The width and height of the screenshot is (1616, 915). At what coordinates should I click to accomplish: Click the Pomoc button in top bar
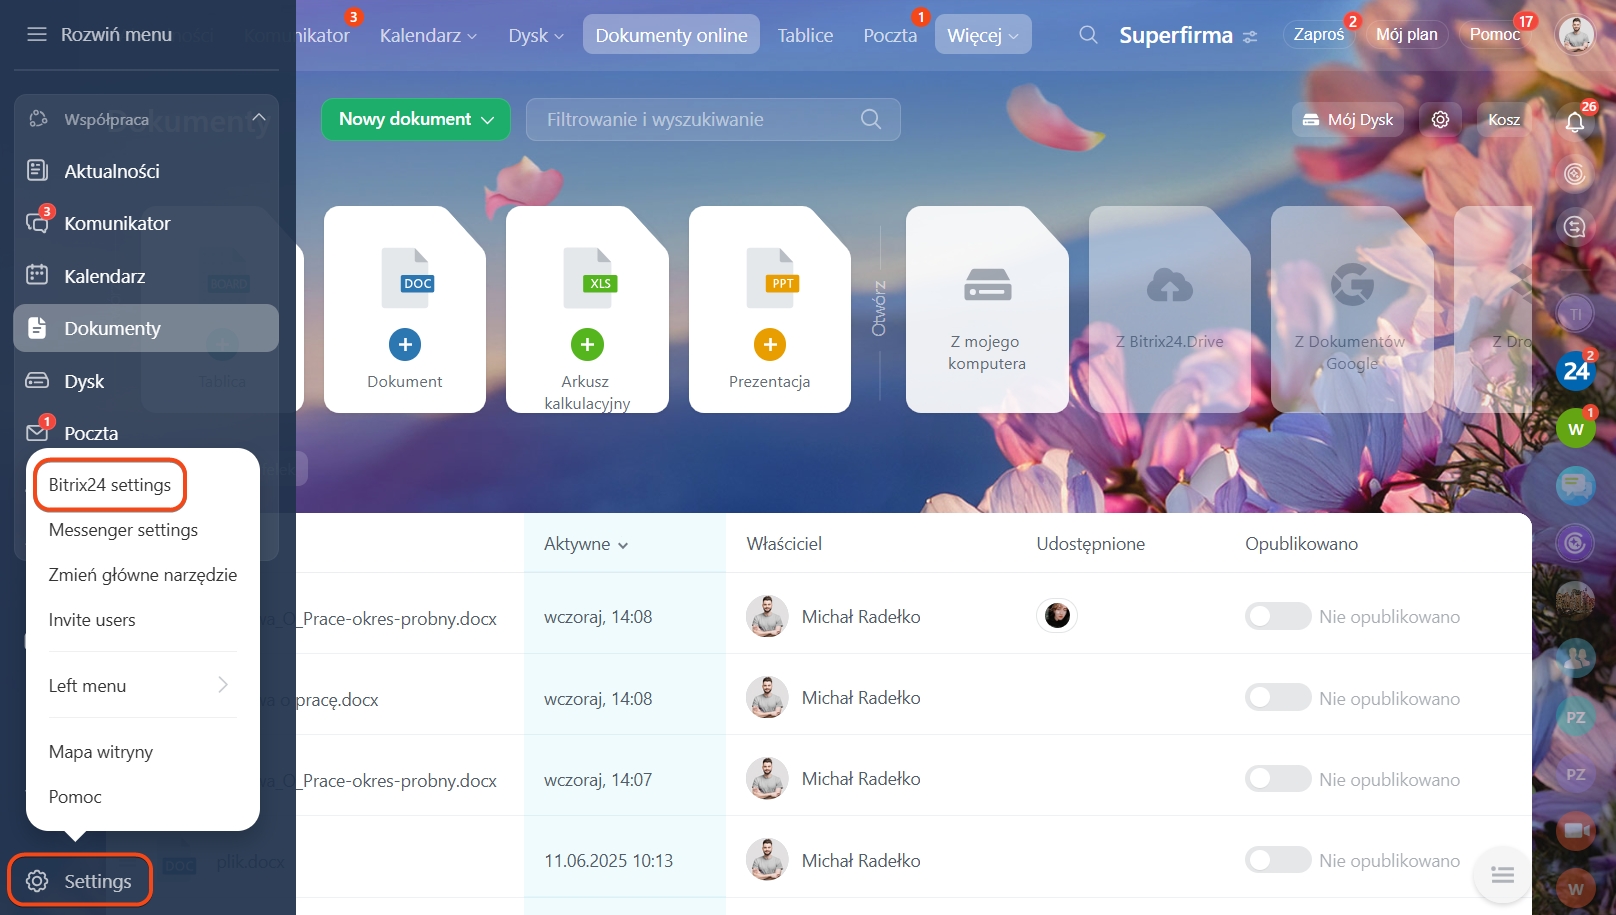(1495, 34)
